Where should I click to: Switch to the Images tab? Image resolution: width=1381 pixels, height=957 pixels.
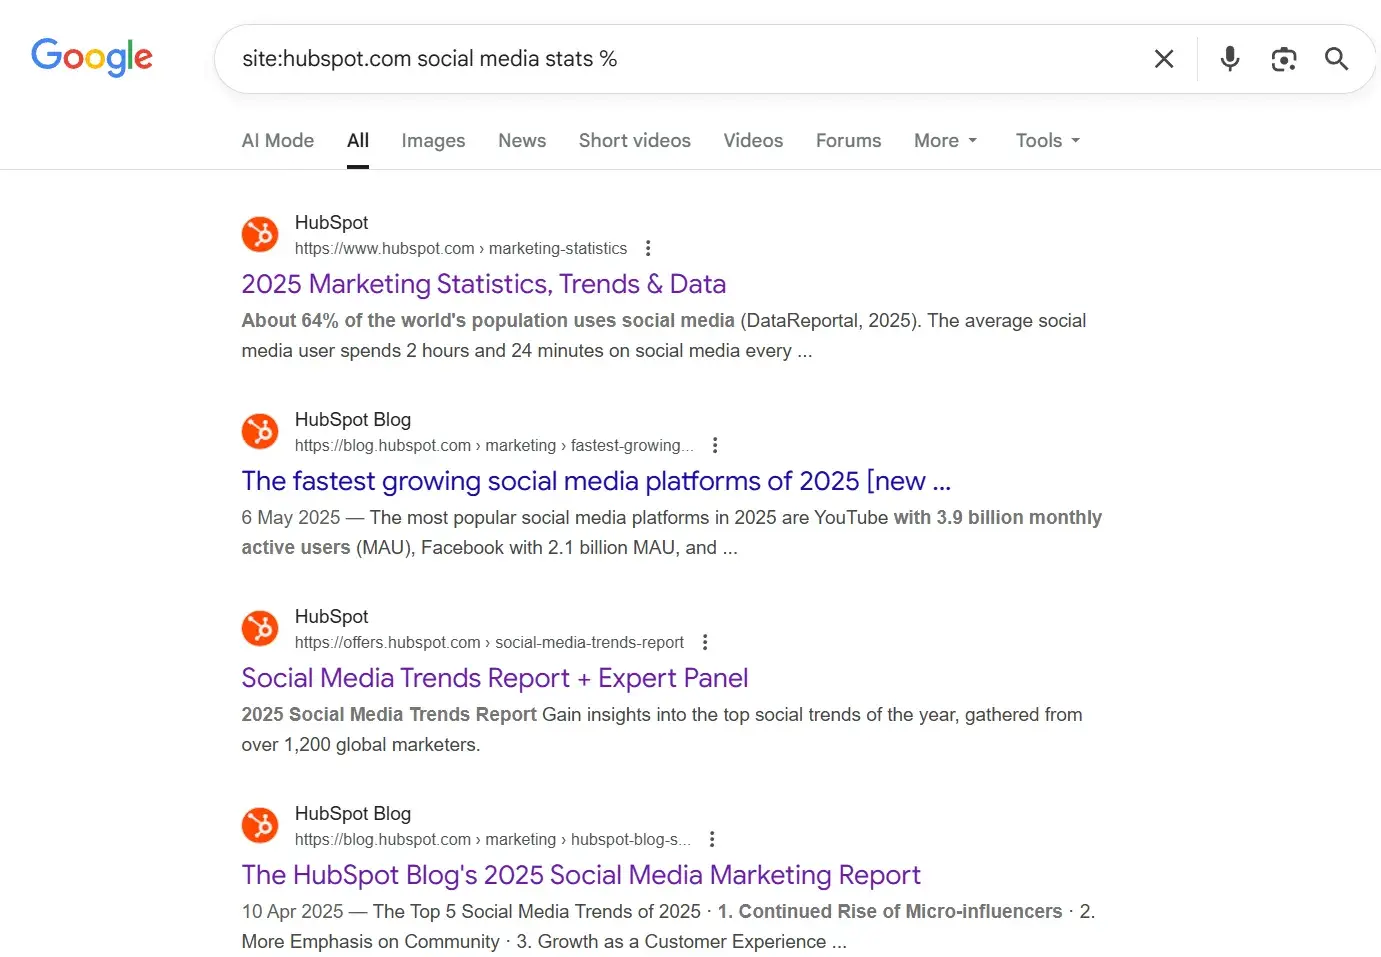[x=433, y=140]
